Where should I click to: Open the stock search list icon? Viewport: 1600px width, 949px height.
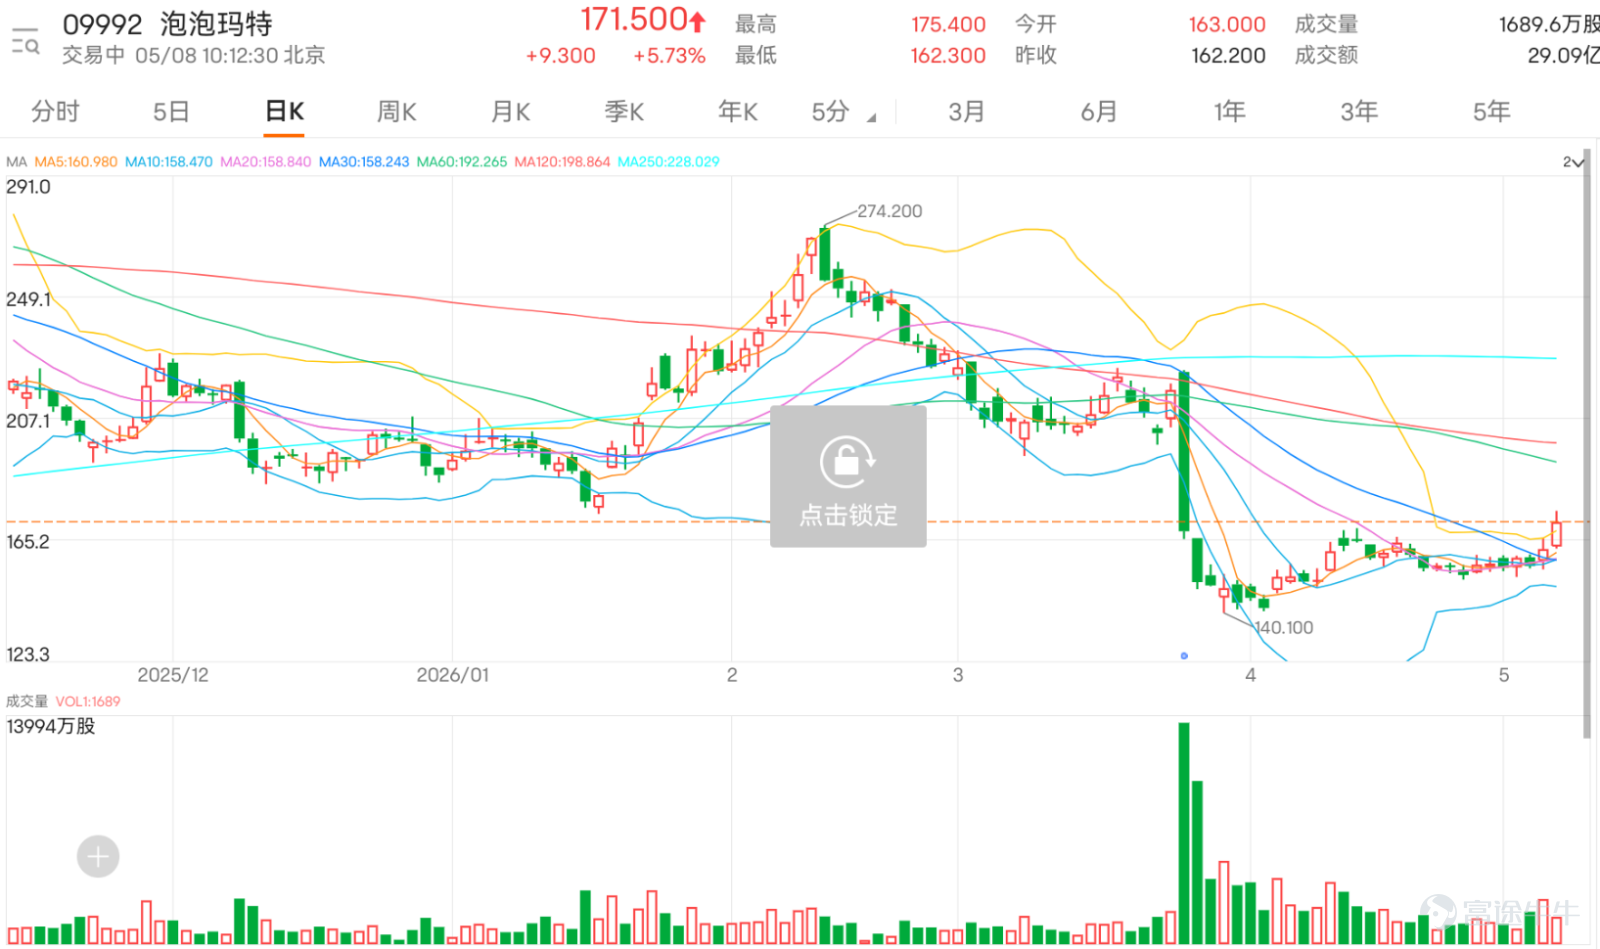coord(25,41)
